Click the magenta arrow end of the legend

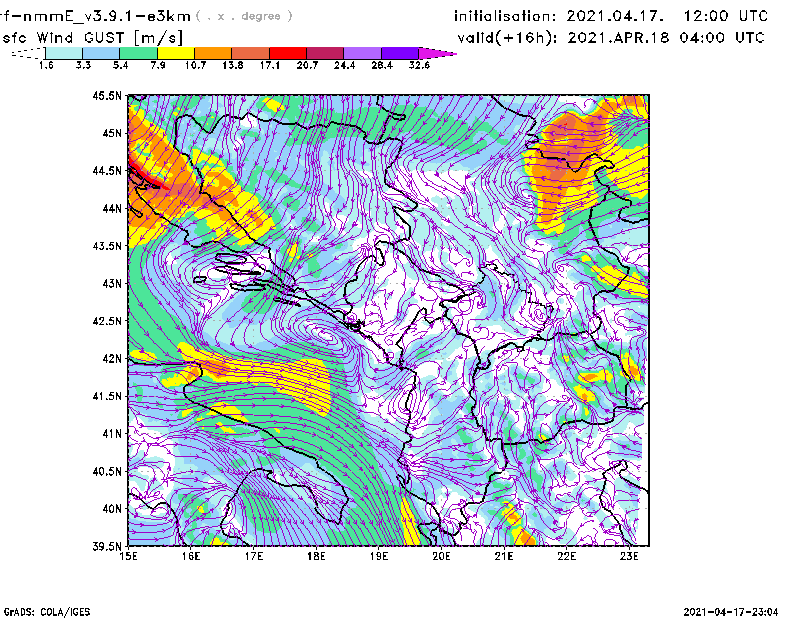[x=437, y=53]
